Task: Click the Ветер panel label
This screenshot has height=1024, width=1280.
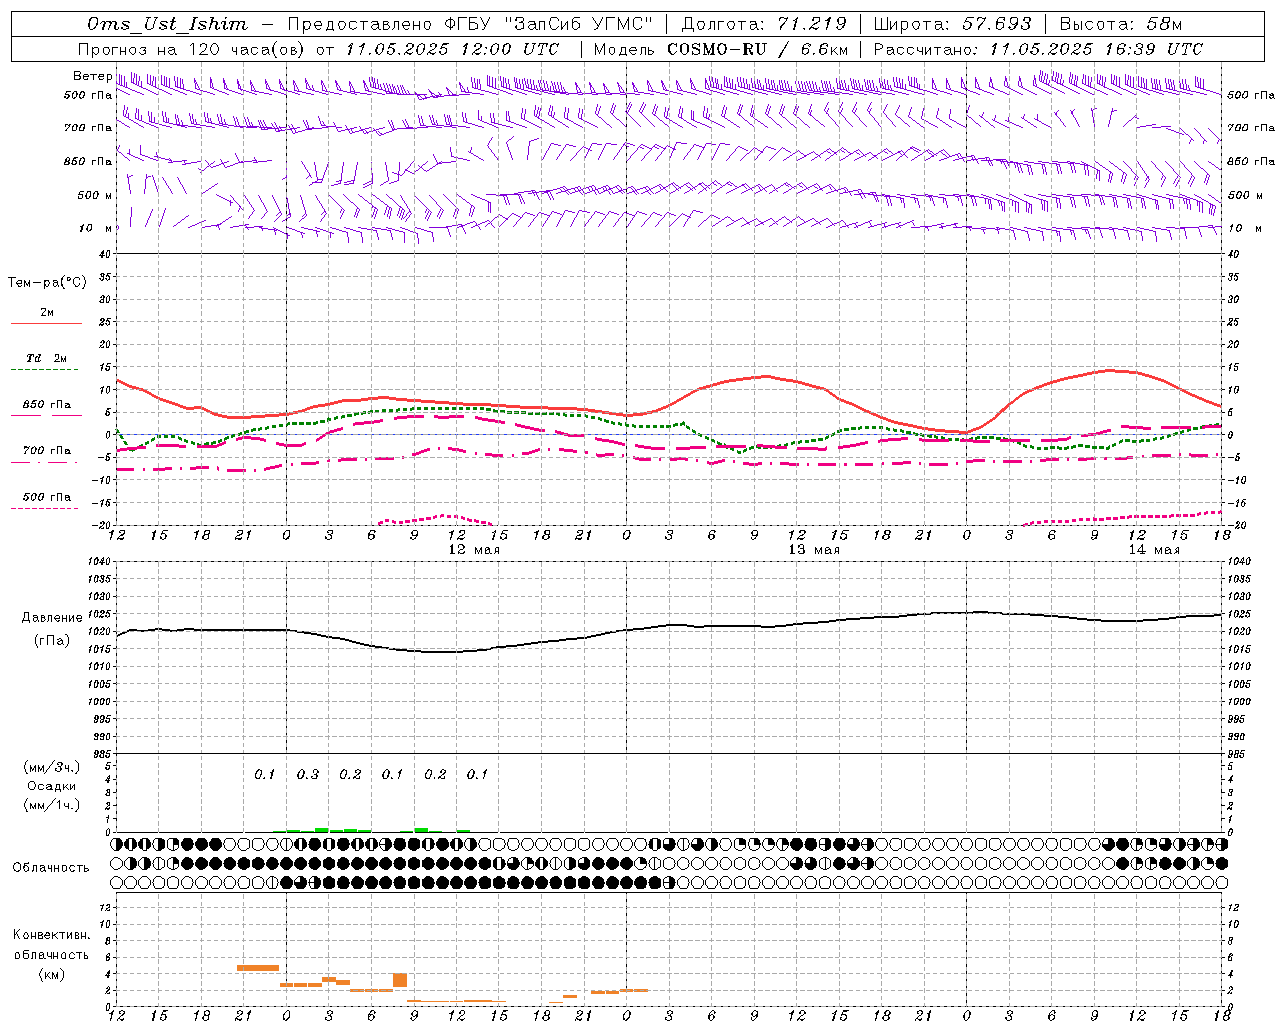Action: click(92, 76)
